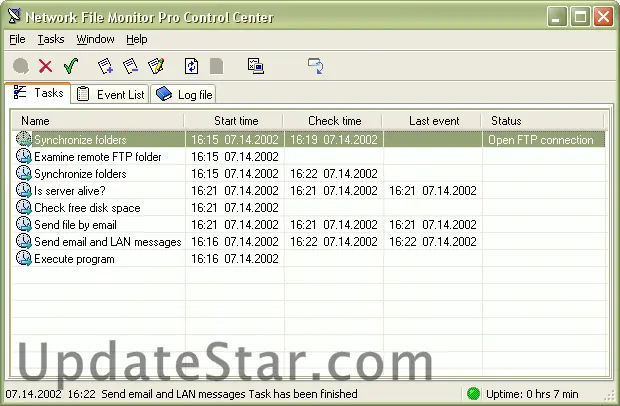Click Last event cell of Is server alive? row
The height and width of the screenshot is (406, 620).
tap(433, 191)
